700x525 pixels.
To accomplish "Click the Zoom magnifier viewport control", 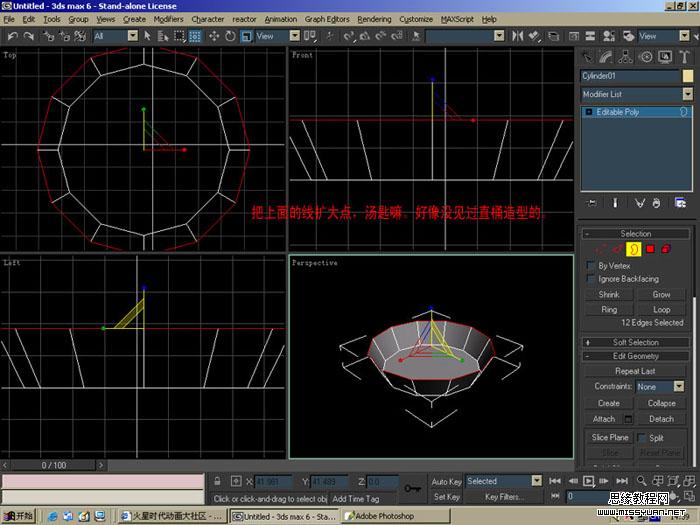I will coord(642,481).
